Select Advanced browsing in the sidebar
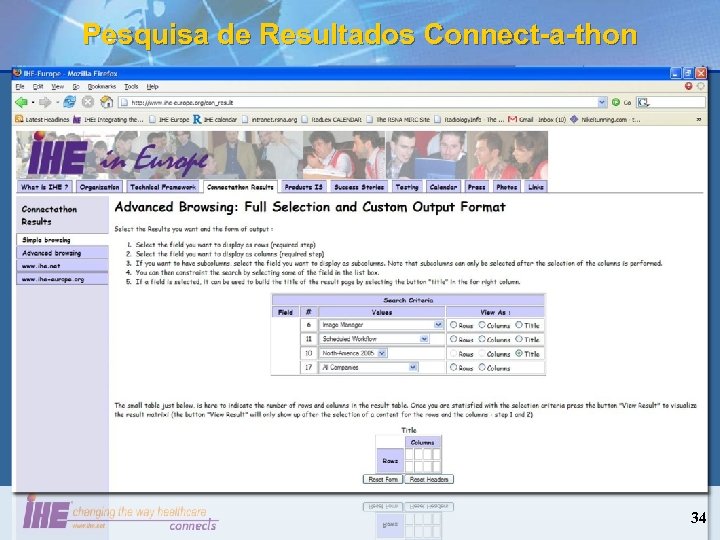Viewport: 720px width, 540px height. point(62,253)
